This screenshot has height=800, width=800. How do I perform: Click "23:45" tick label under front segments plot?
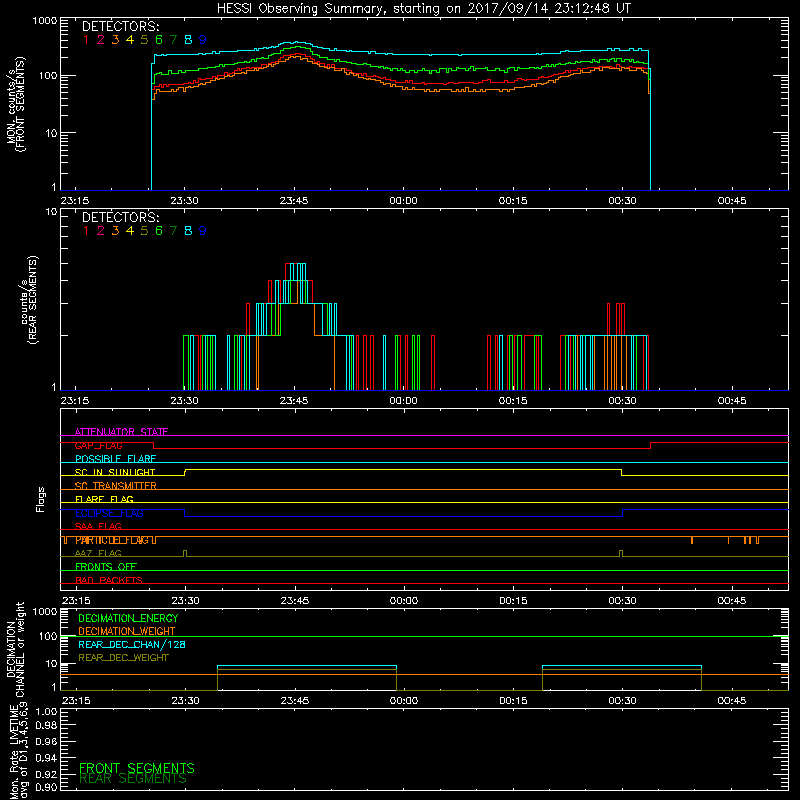[294, 201]
